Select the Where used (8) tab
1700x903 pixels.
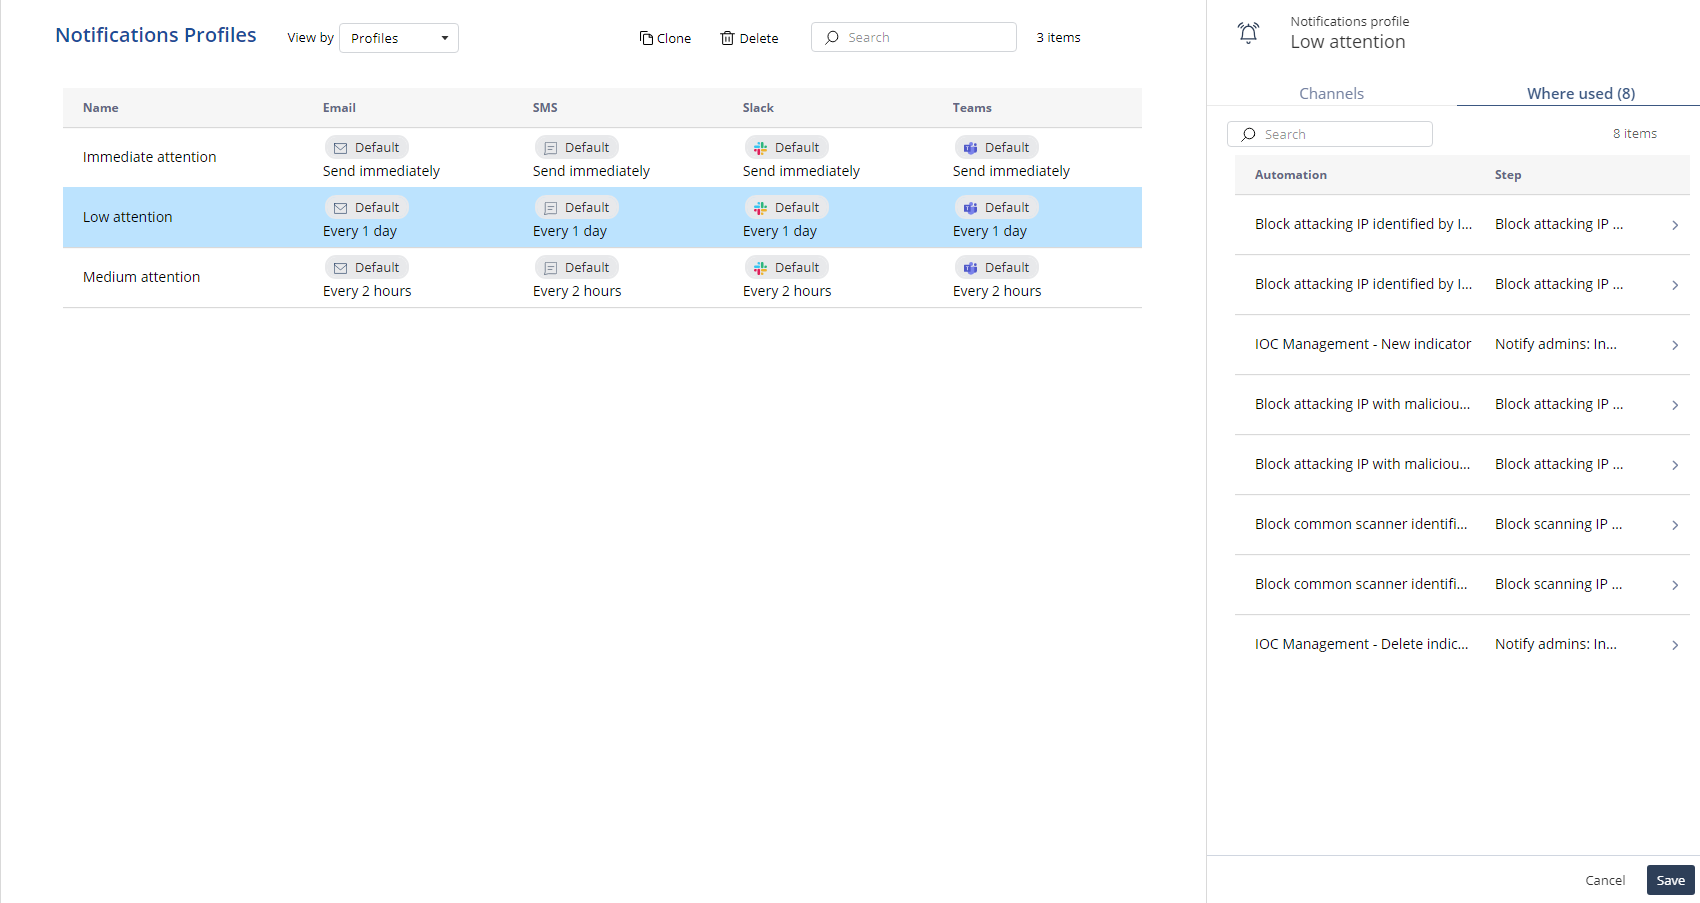1580,93
